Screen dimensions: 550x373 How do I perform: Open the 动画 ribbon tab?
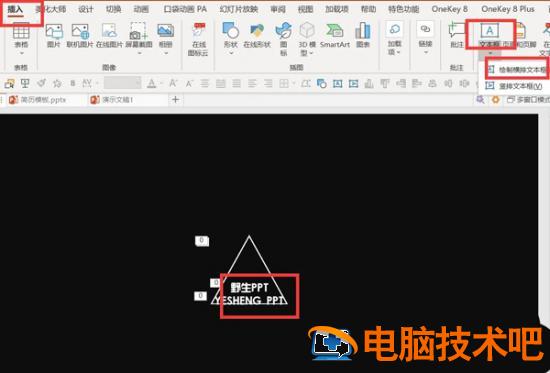click(141, 9)
